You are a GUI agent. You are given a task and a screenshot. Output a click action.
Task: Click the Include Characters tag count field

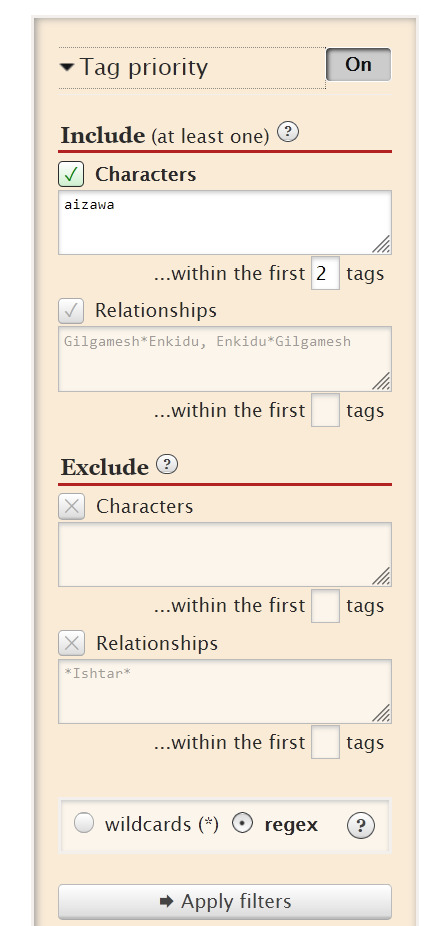click(x=325, y=273)
